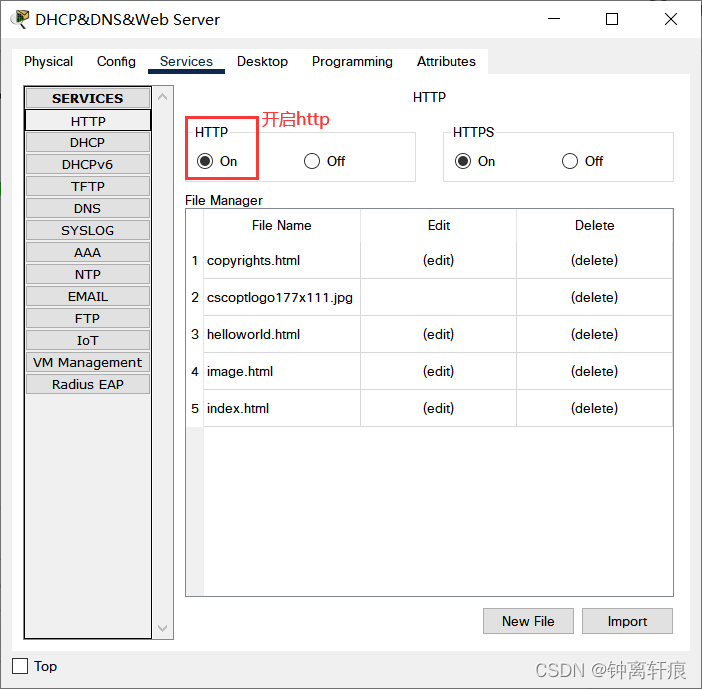702x689 pixels.
Task: Open the Attributes tab
Action: click(x=446, y=61)
